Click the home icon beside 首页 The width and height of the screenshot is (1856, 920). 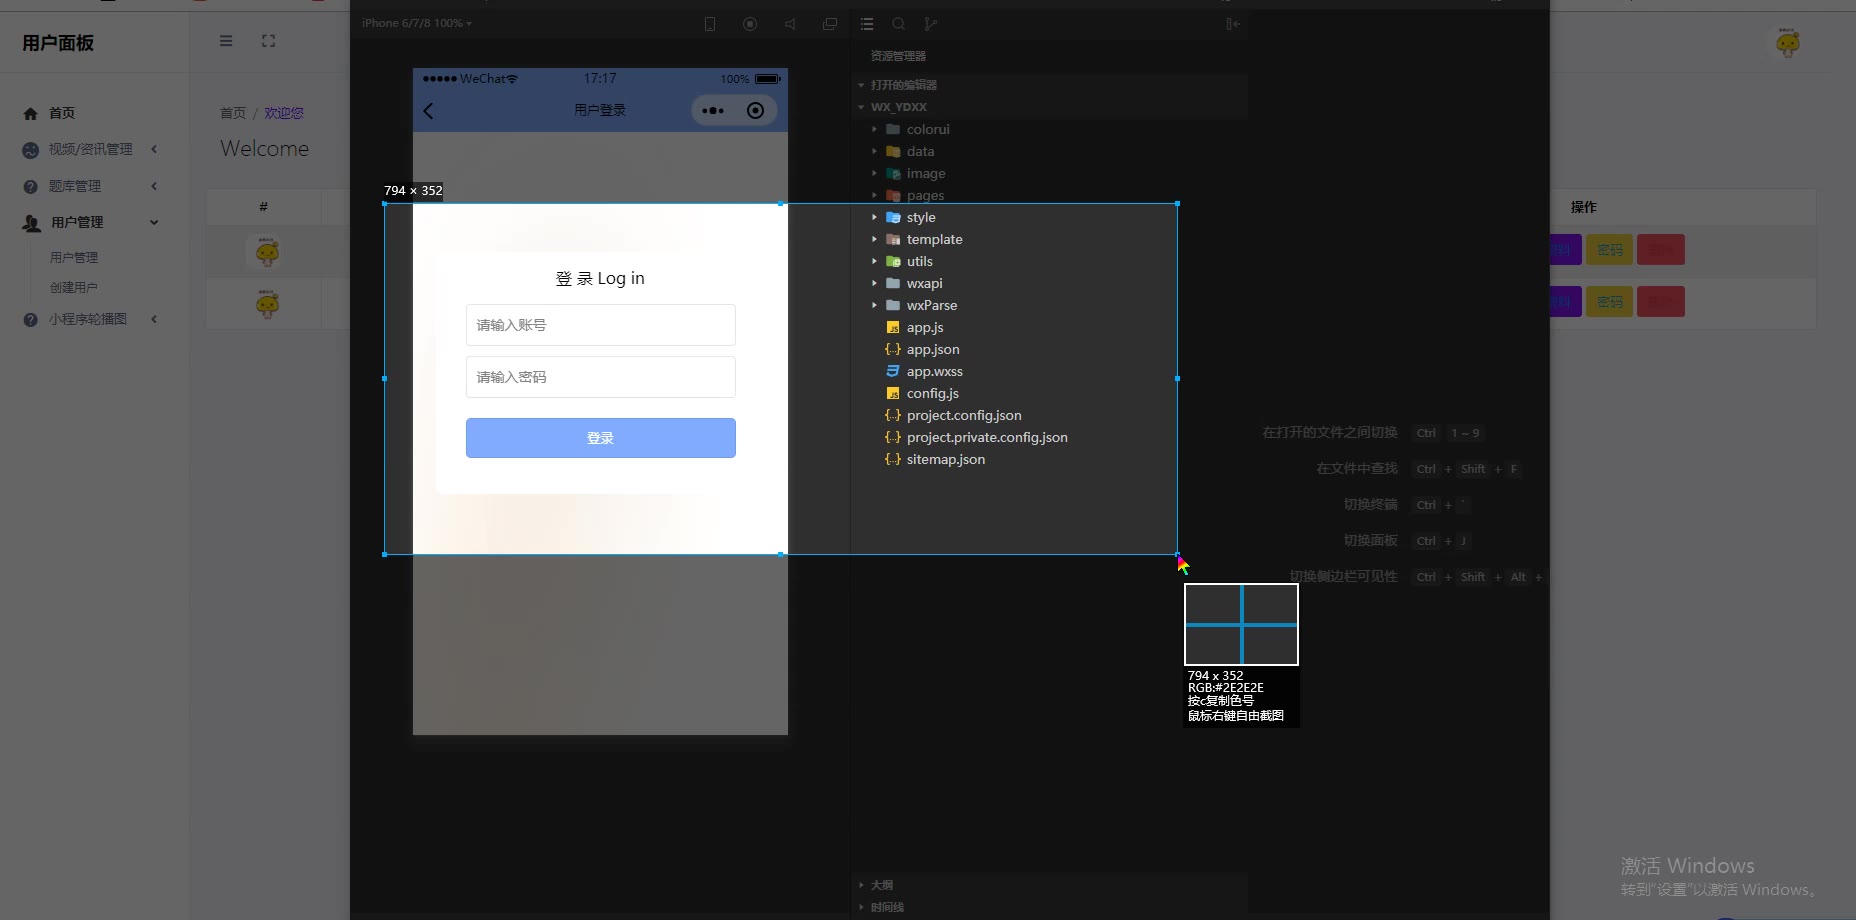point(30,114)
